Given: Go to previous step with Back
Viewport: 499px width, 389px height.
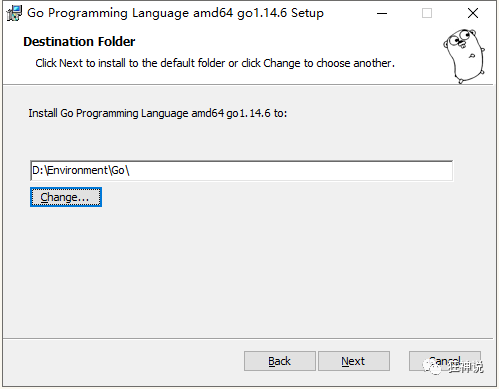Looking at the screenshot, I should click(x=280, y=361).
